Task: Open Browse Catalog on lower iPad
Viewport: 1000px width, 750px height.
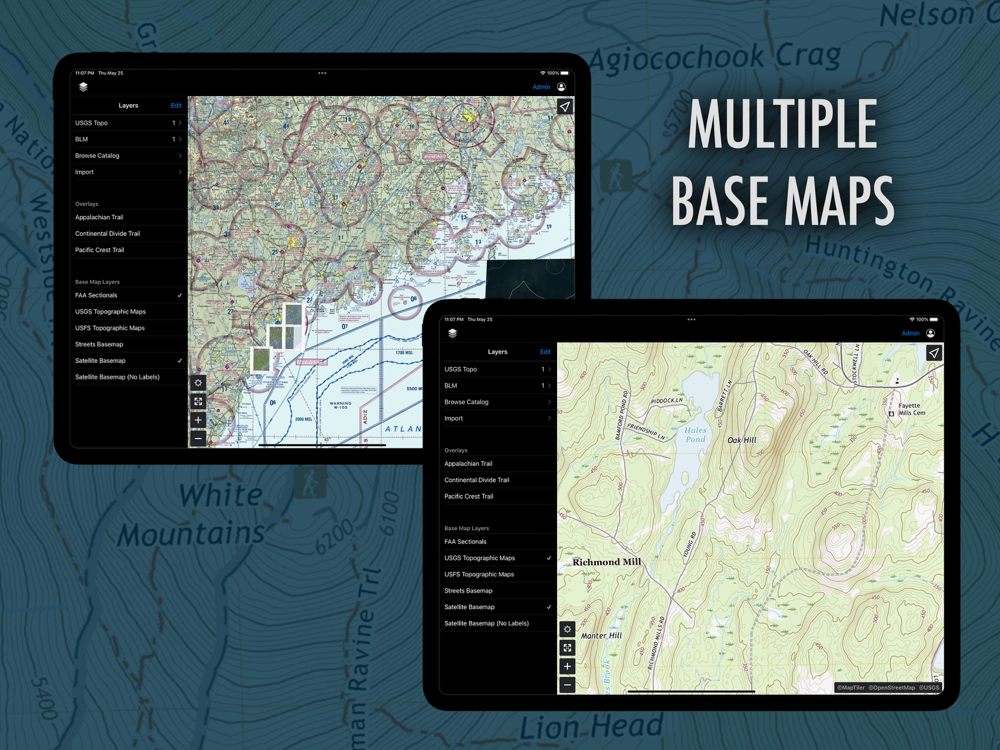Action: (497, 402)
